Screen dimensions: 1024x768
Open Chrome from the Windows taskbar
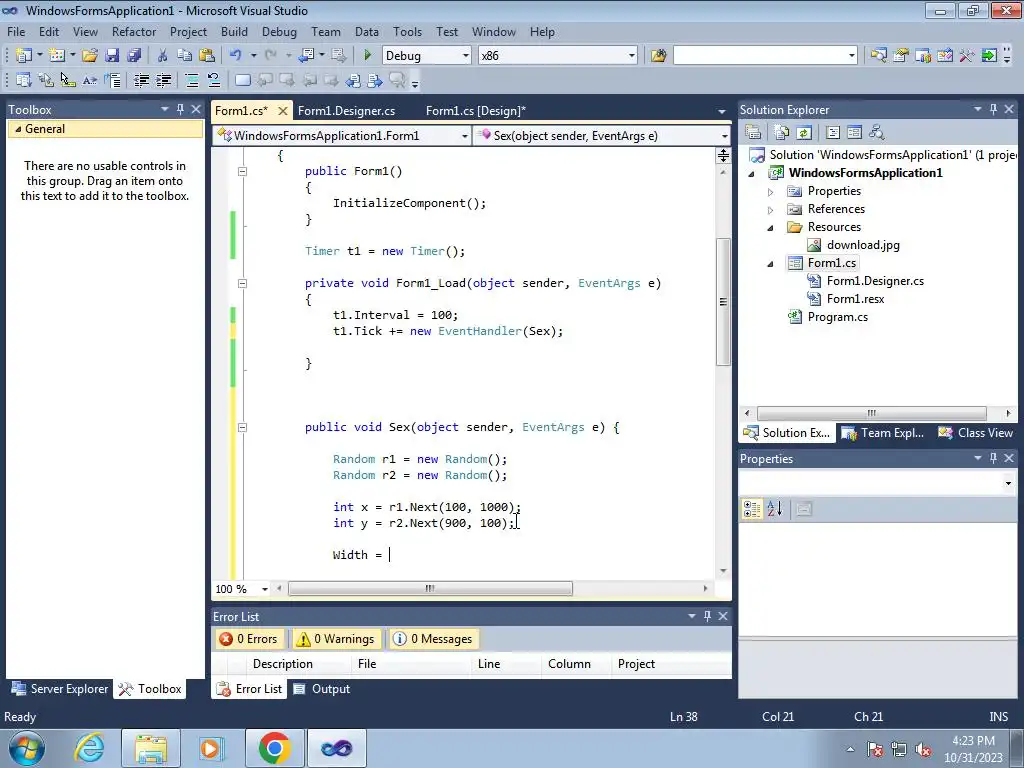tap(274, 748)
